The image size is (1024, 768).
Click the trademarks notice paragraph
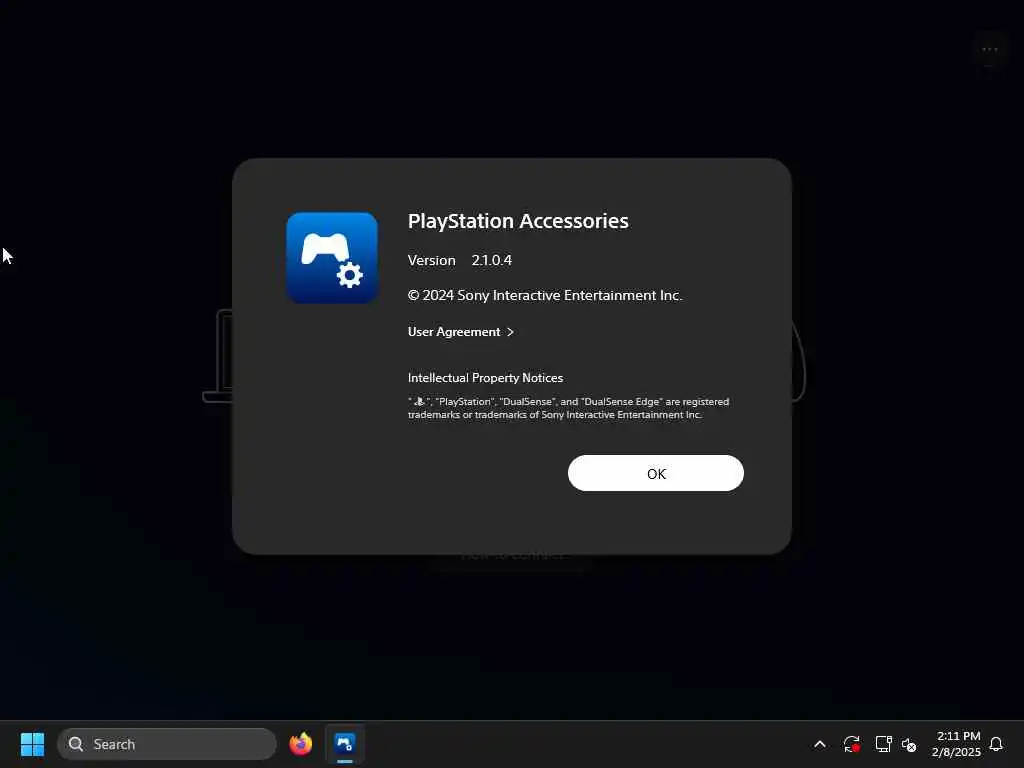pos(568,408)
